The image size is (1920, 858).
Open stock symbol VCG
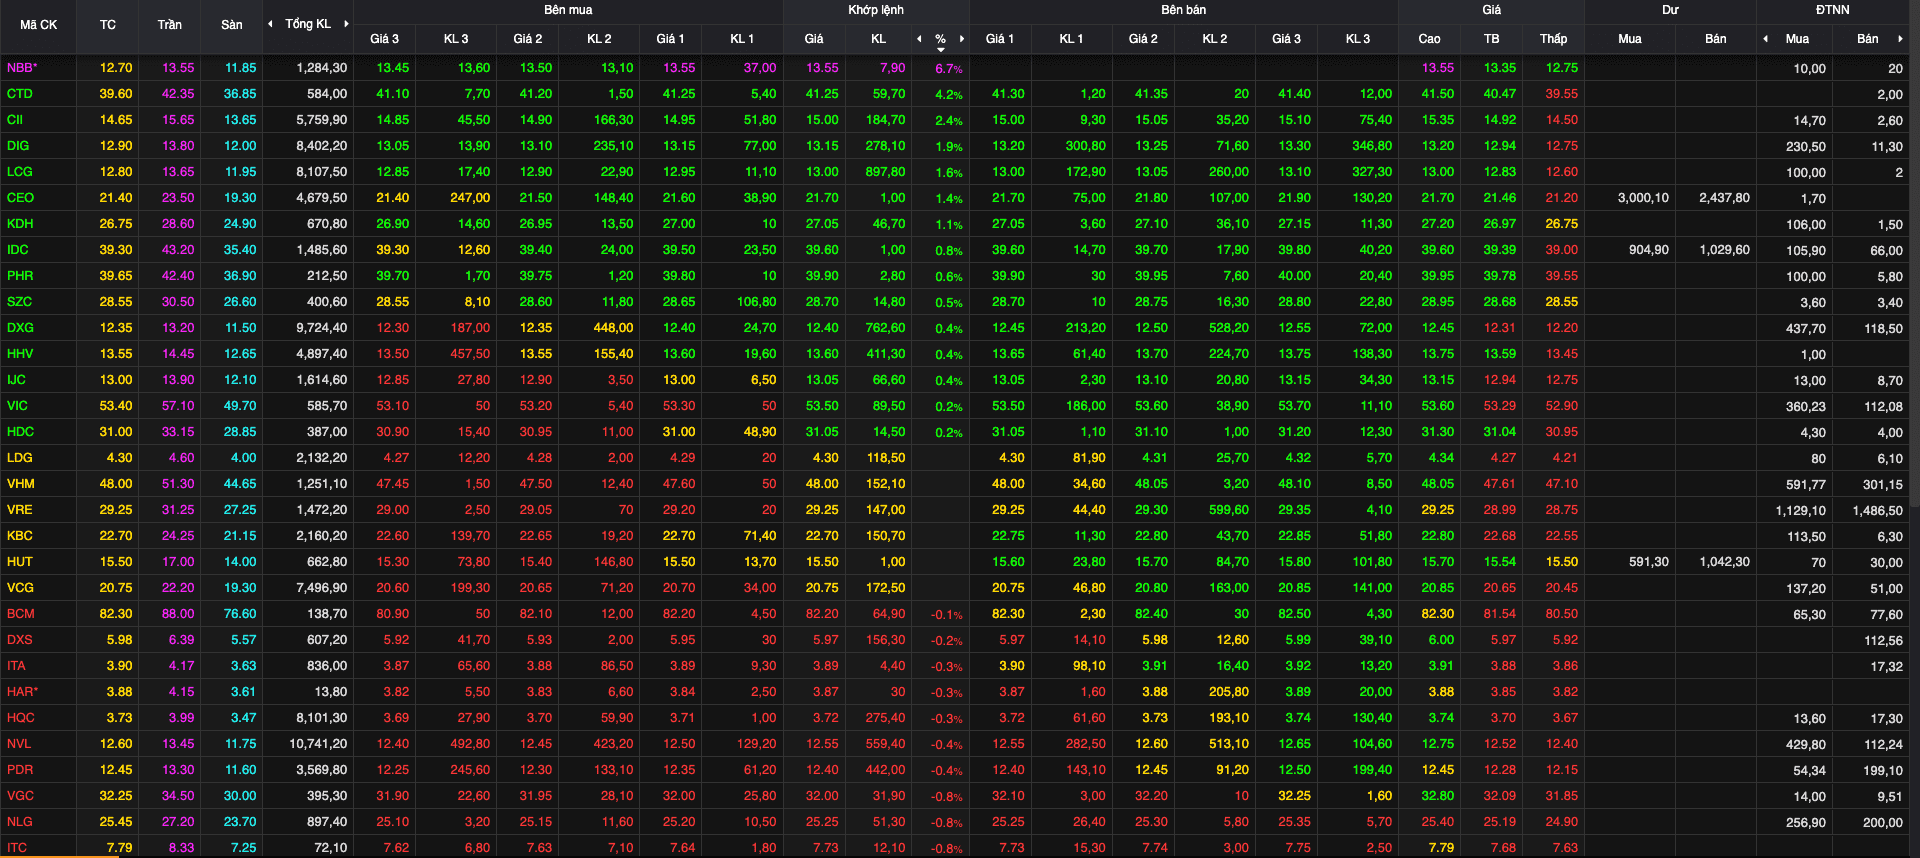tap(20, 588)
